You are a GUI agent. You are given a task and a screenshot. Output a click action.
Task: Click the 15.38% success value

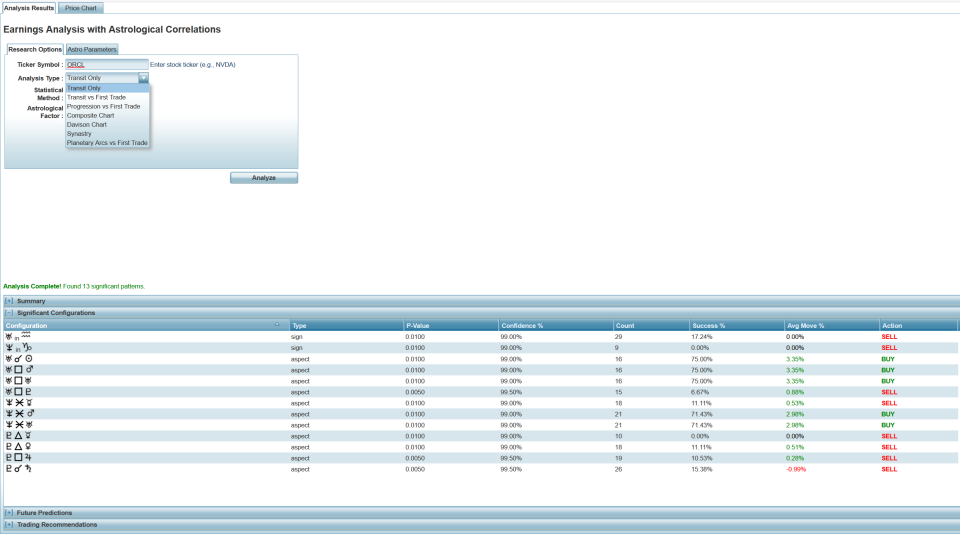[702, 469]
